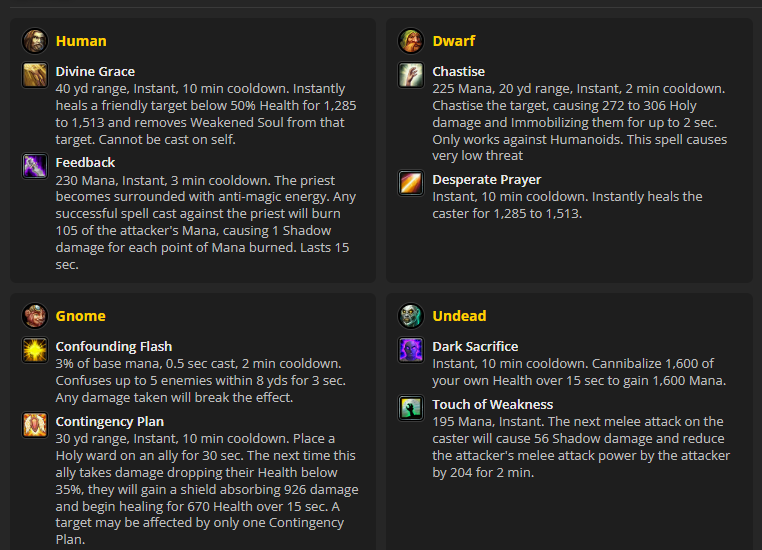Open the Feedback spell icon
The image size is (762, 550).
point(35,166)
